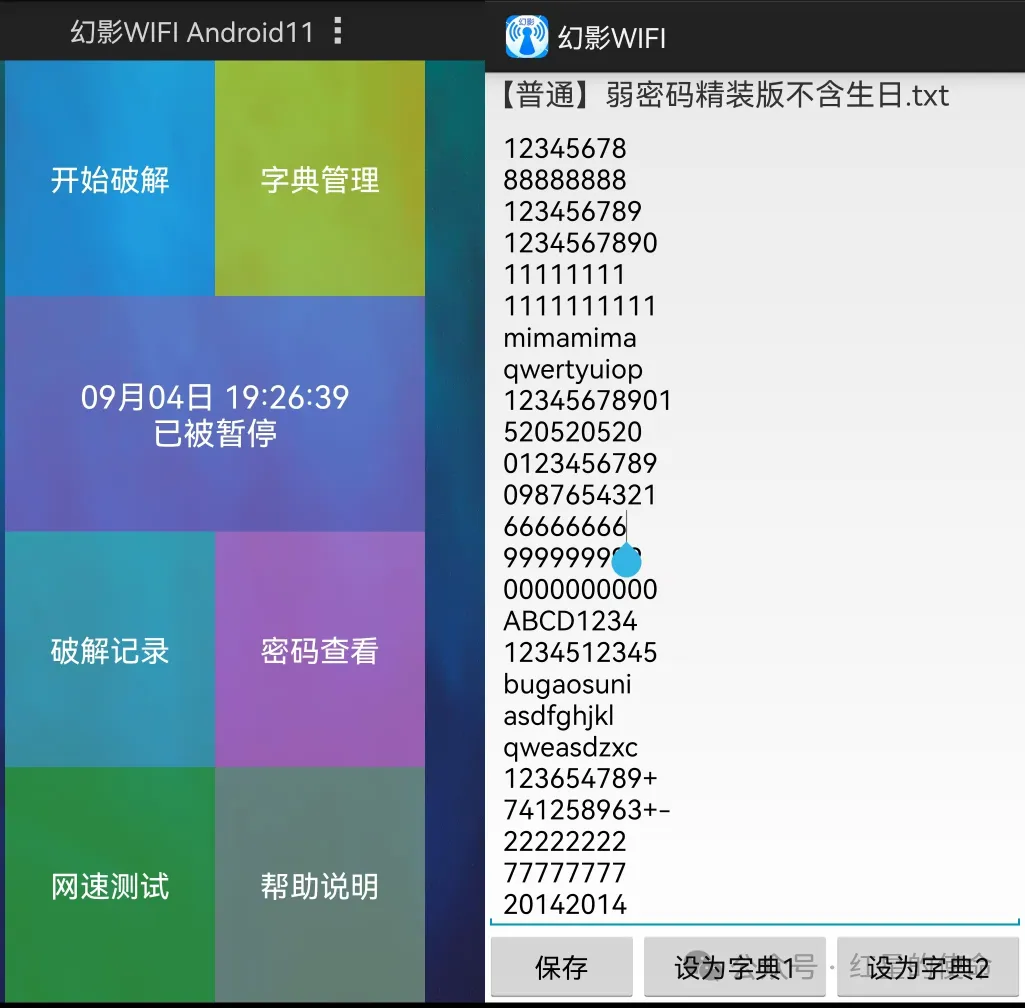Tap the 幻影WIFI app logo icon
Screen dimensions: 1025x1008
pyautogui.click(x=527, y=37)
